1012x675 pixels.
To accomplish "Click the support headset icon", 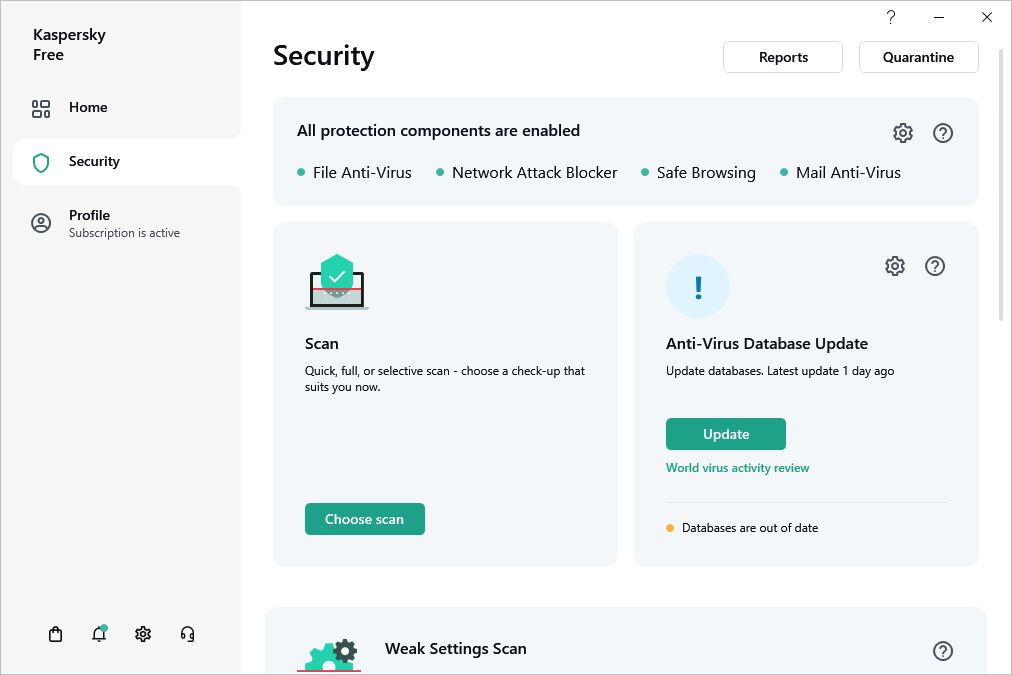I will 187,634.
